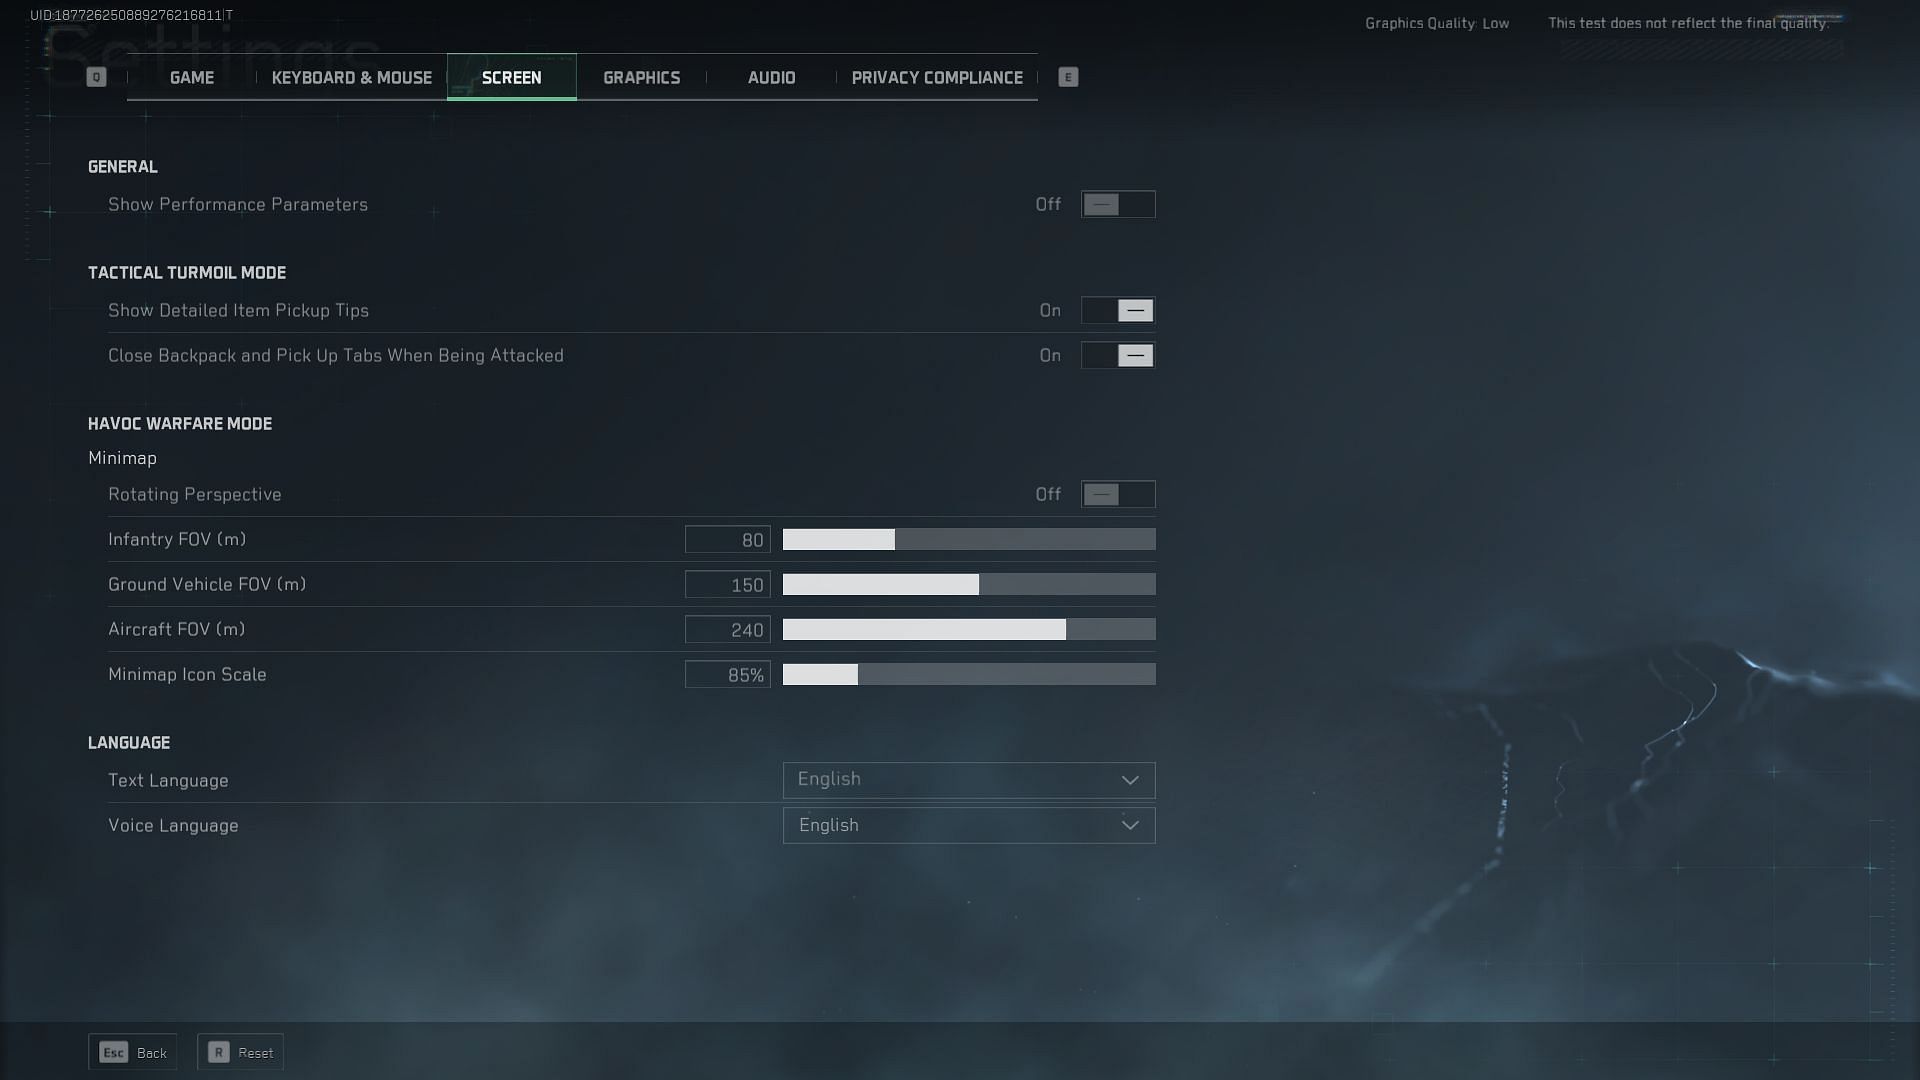Click the right bracket icon tab
This screenshot has height=1080, width=1920.
(x=1068, y=76)
